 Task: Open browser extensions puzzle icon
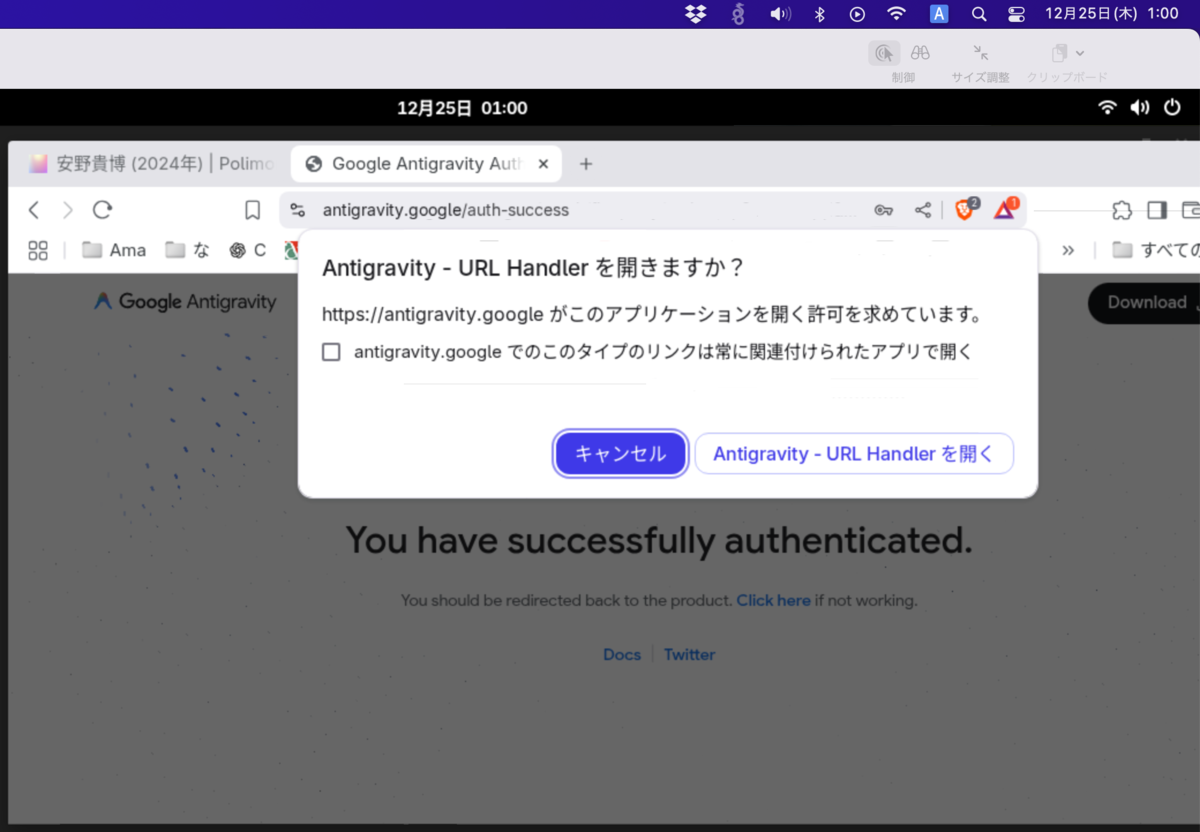[1122, 210]
